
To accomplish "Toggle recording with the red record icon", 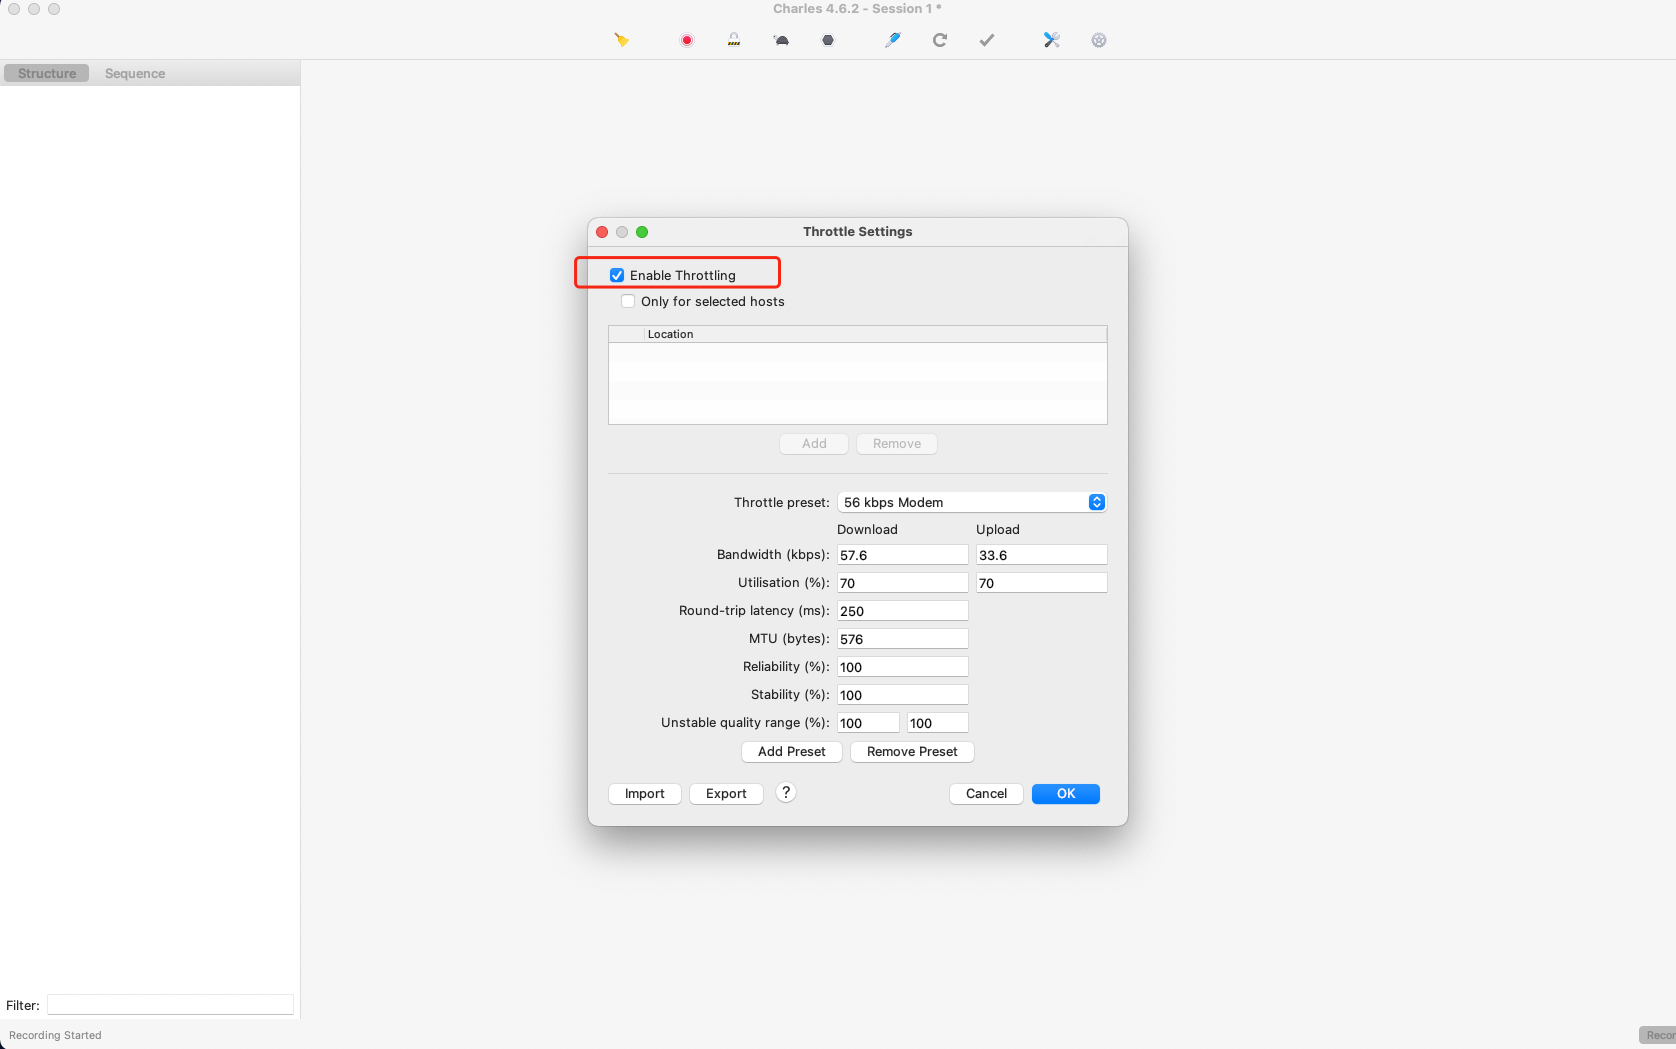I will point(687,40).
